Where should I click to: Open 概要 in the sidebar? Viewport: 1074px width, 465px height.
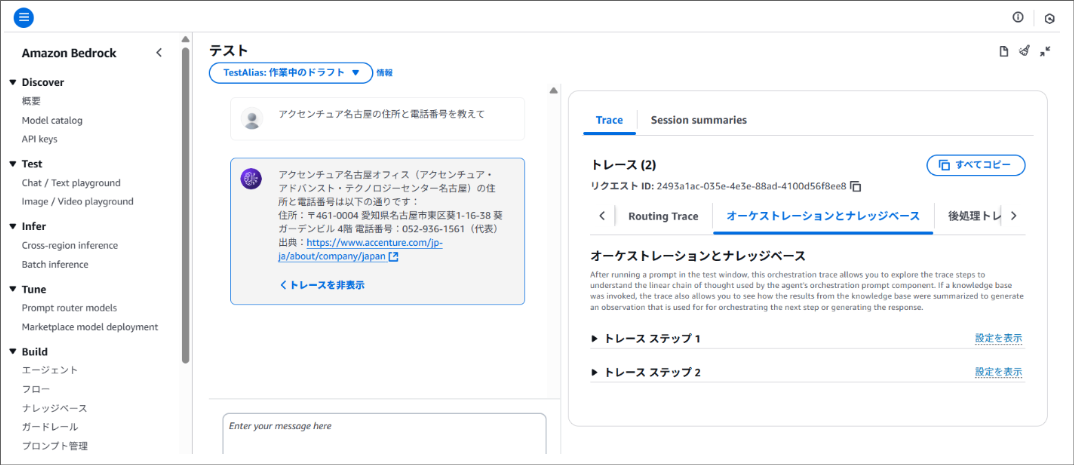pos(32,101)
